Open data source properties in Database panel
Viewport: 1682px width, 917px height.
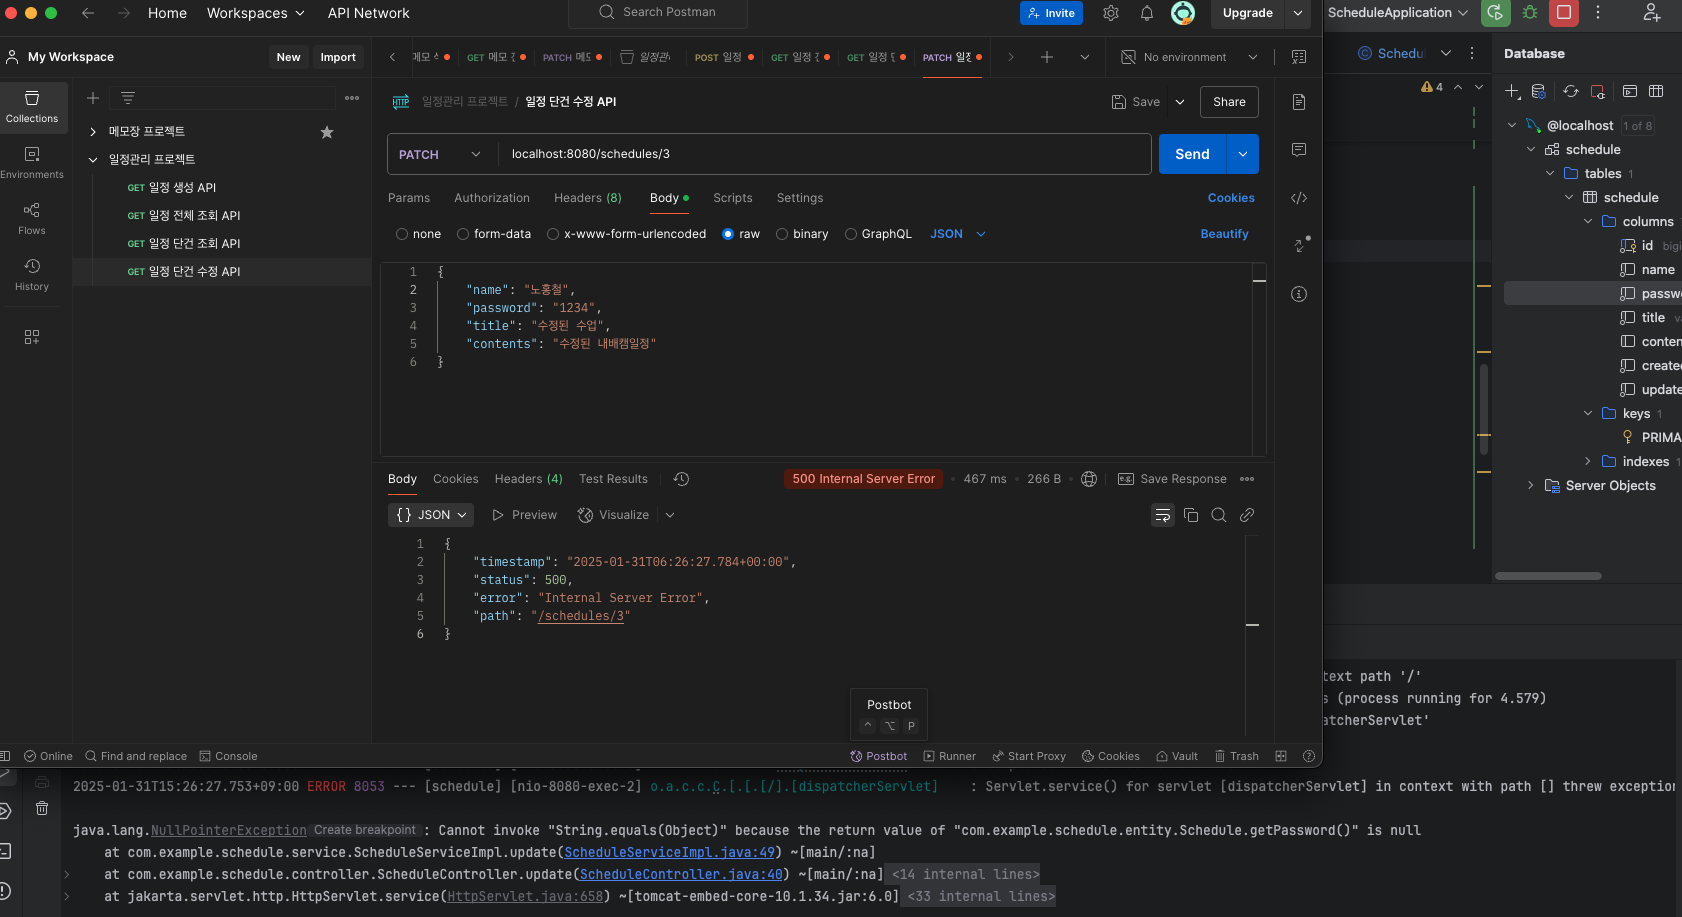point(1539,91)
